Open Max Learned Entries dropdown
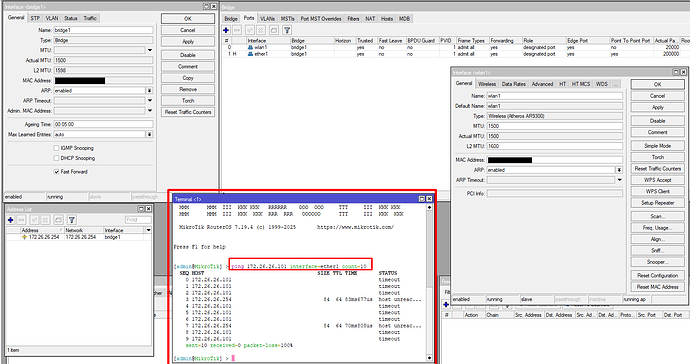 click(x=150, y=134)
